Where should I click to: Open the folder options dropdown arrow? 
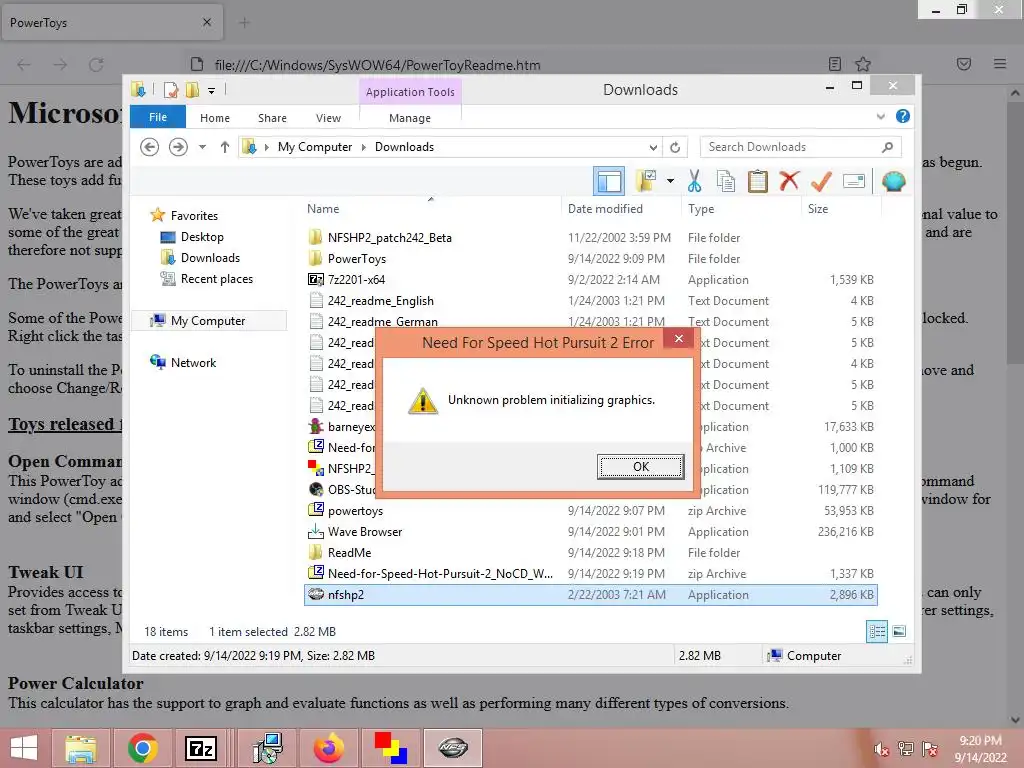click(670, 181)
